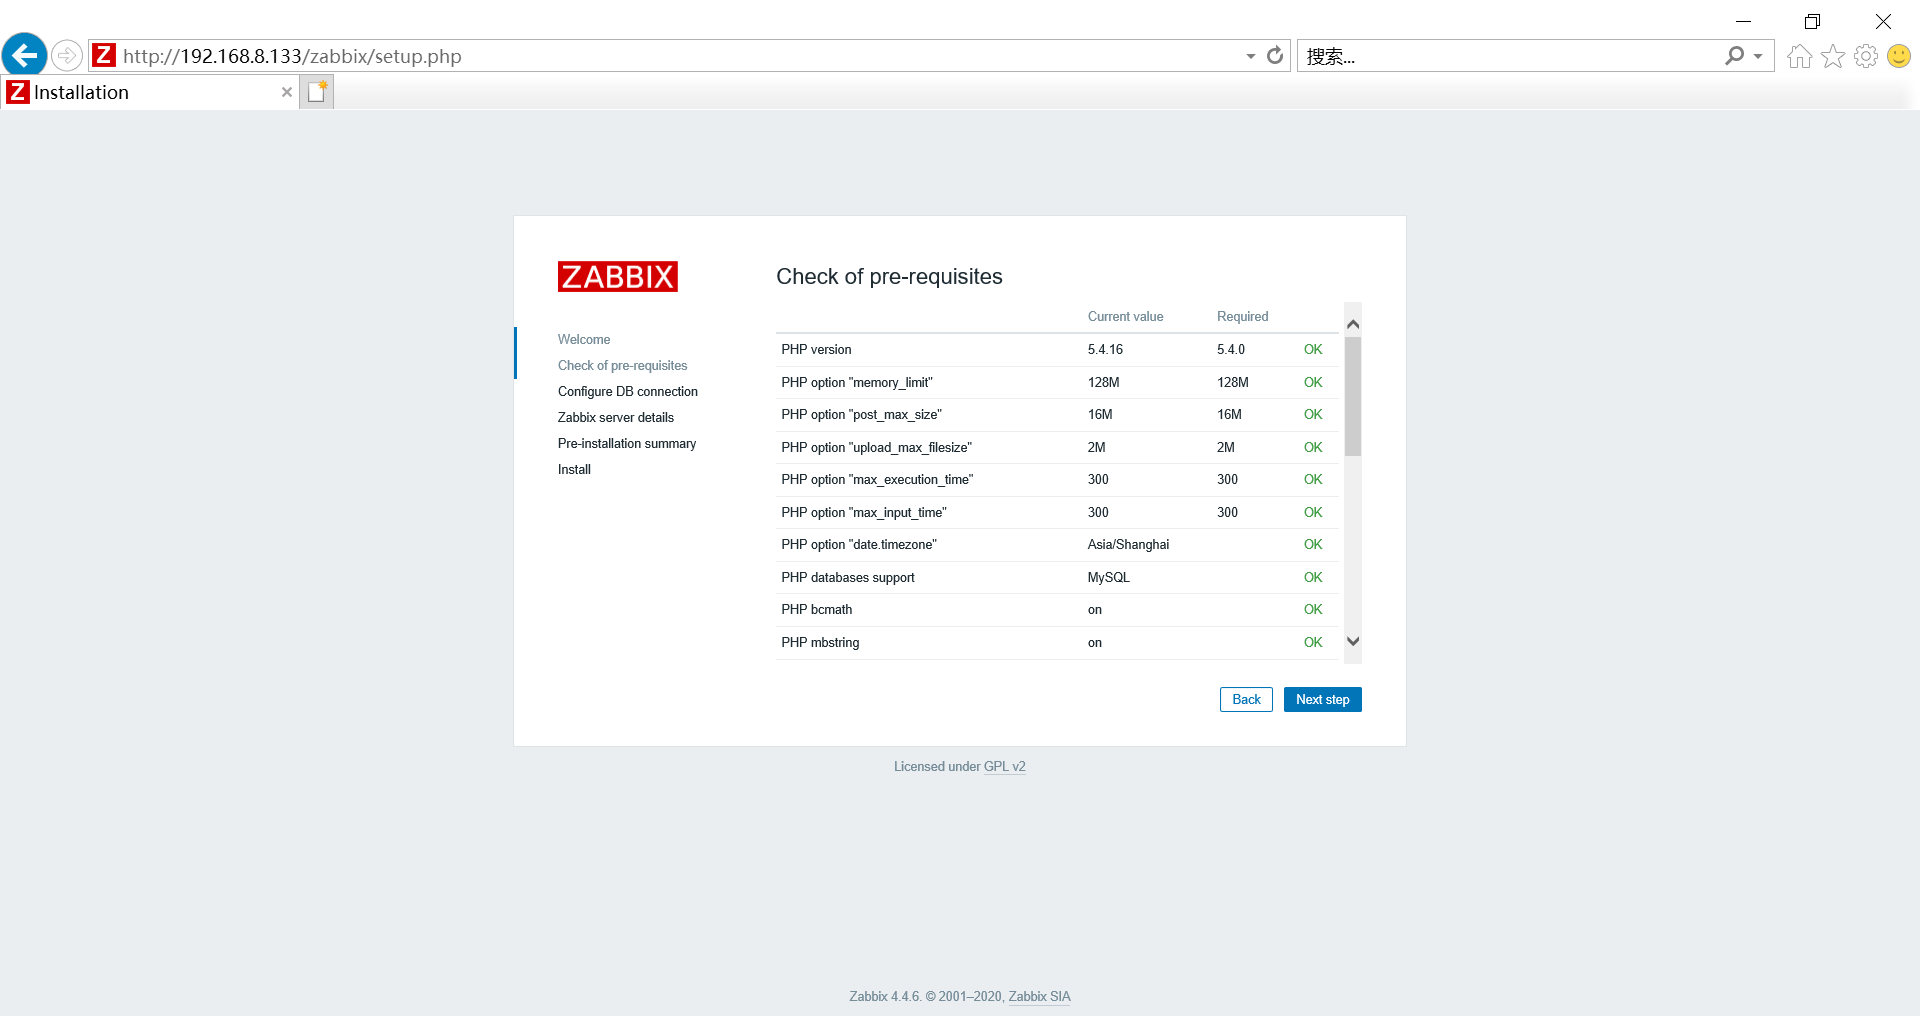1920x1016 pixels.
Task: Click scrollbar down arrow in requisites table
Action: [x=1353, y=642]
